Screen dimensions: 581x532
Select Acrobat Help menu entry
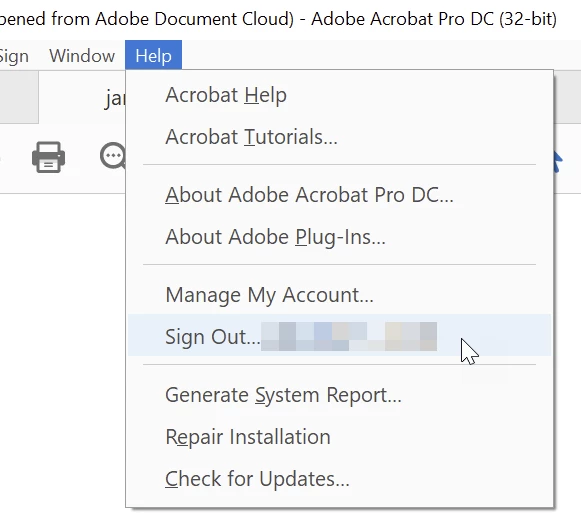point(339,95)
